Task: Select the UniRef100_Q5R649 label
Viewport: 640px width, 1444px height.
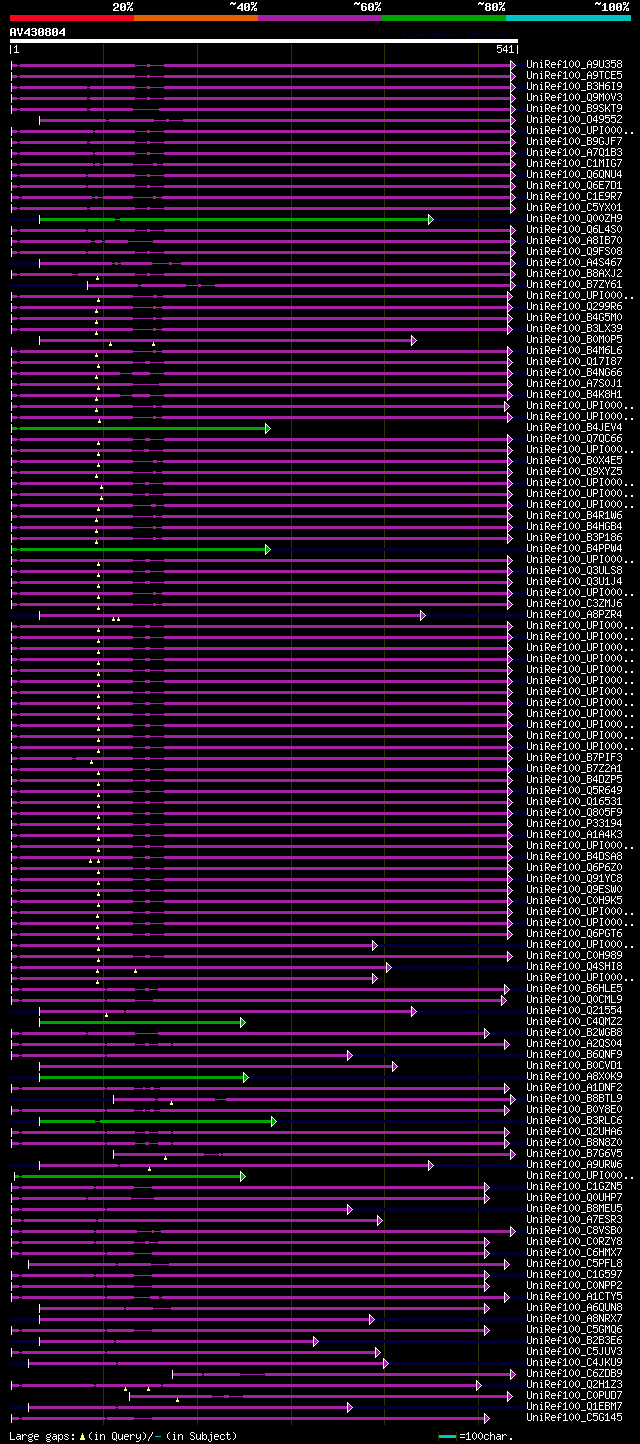Action: point(574,790)
